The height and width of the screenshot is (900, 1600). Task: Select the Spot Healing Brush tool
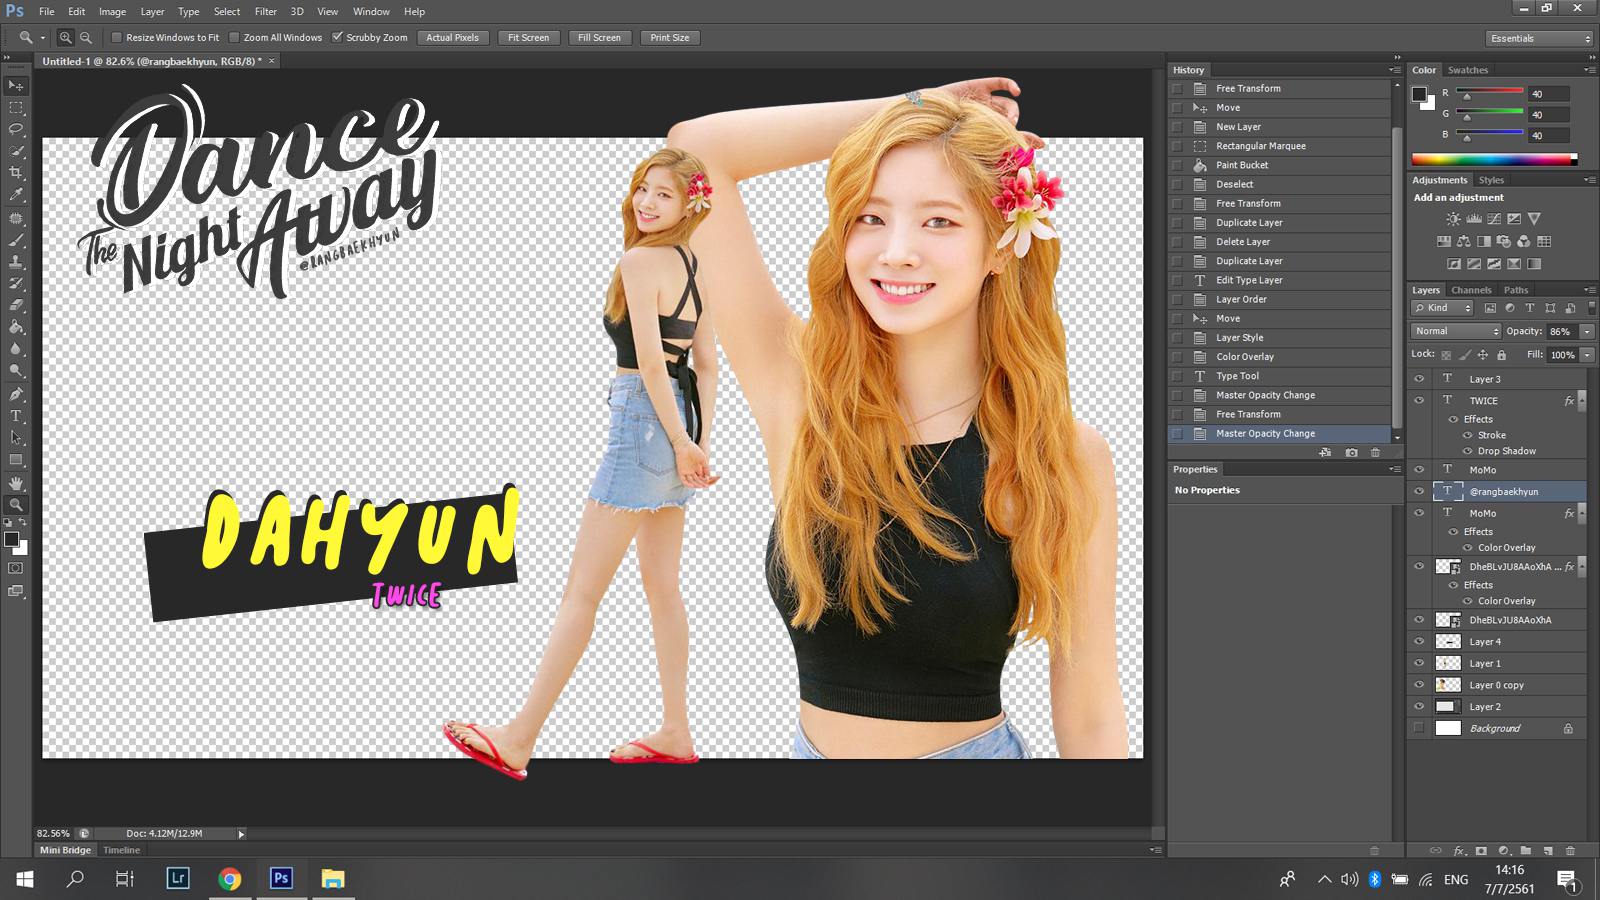pos(16,218)
